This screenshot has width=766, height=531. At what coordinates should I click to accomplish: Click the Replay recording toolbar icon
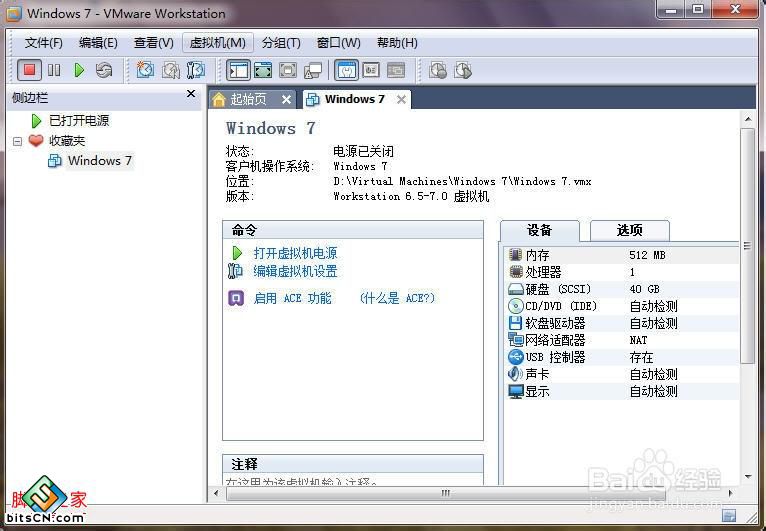(x=463, y=70)
